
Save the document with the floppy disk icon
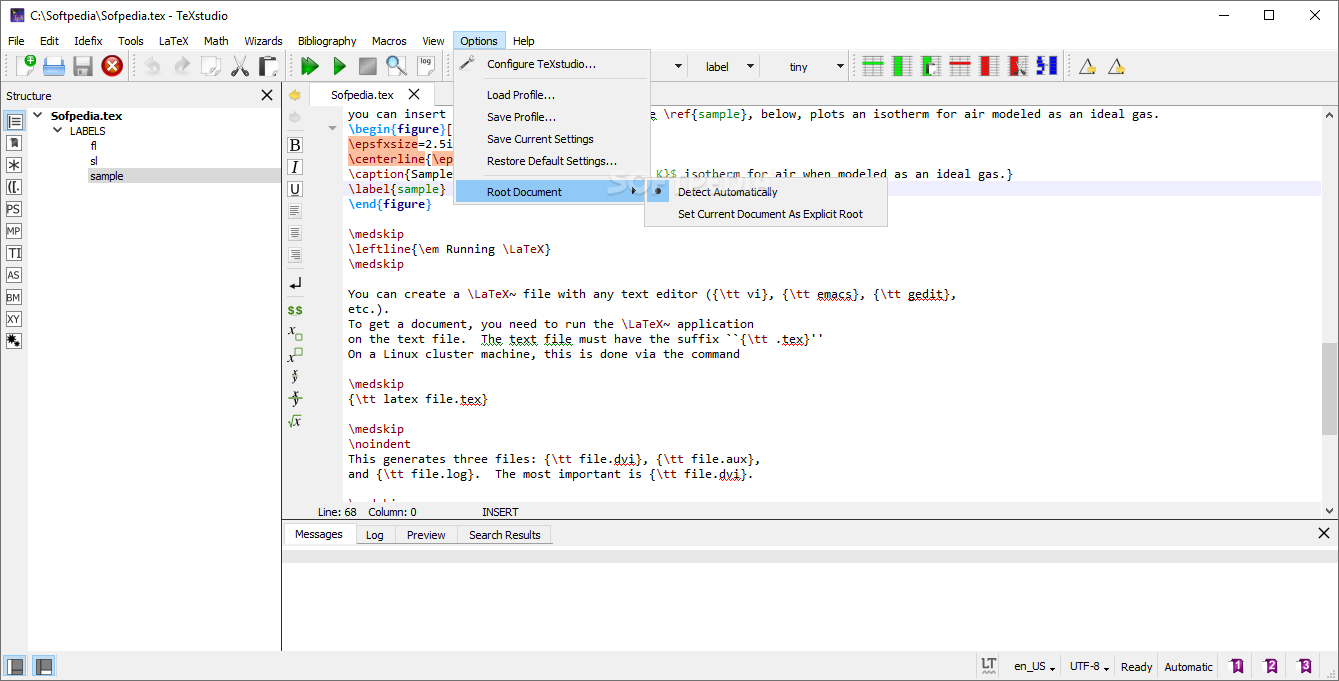pyautogui.click(x=83, y=66)
